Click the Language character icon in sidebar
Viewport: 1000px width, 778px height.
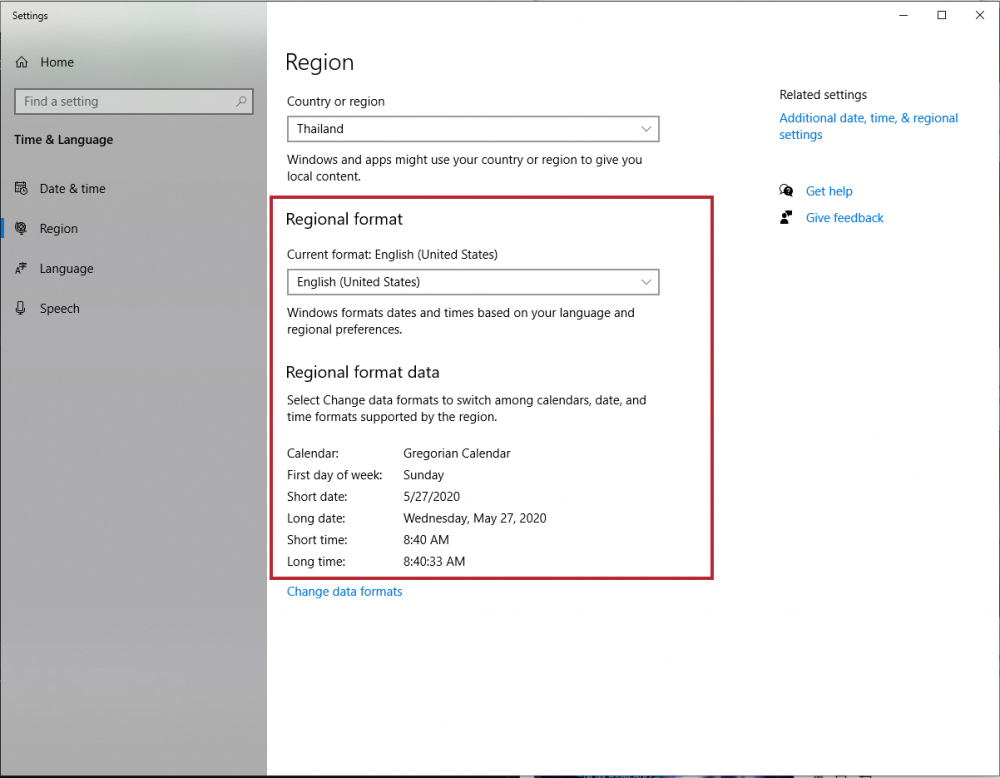[22, 268]
